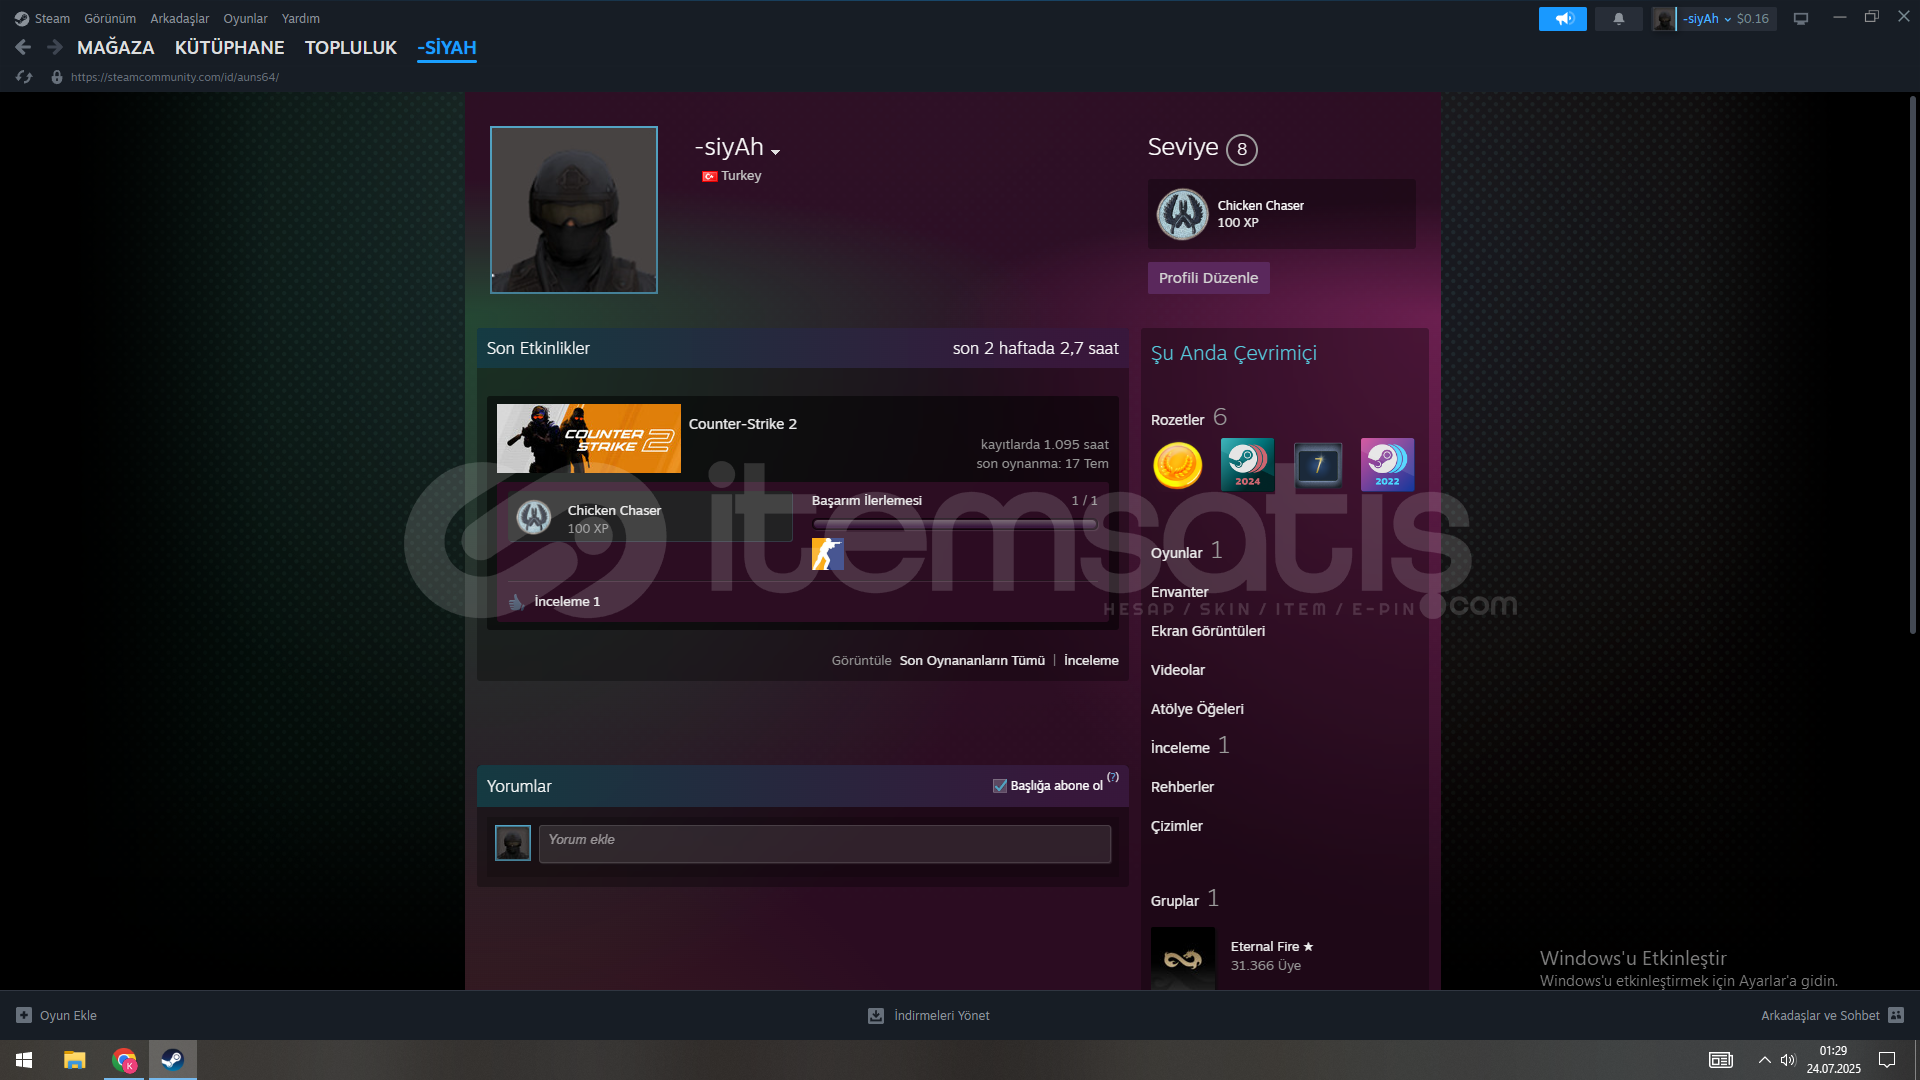Image resolution: width=1920 pixels, height=1080 pixels.
Task: Open Windows Start menu
Action: (x=24, y=1060)
